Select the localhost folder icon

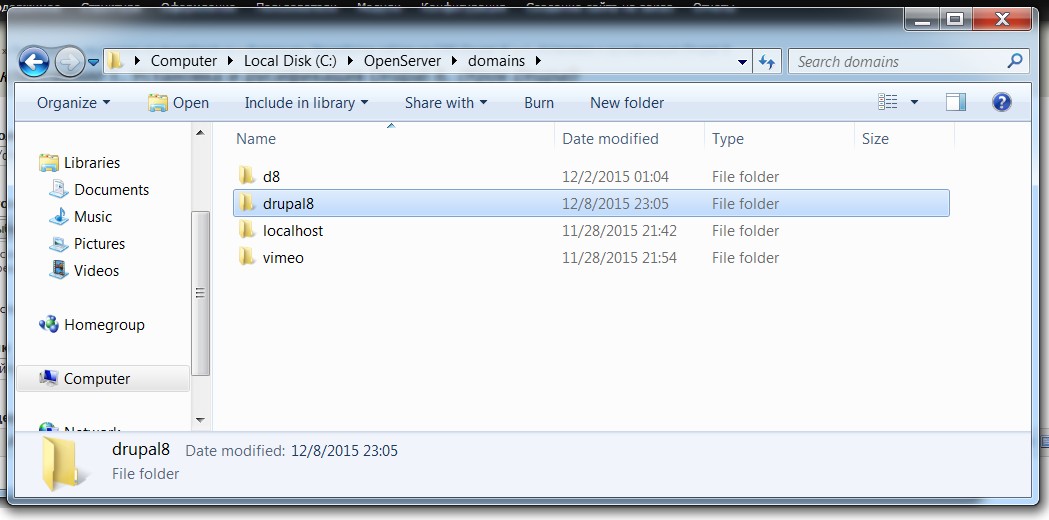[247, 230]
